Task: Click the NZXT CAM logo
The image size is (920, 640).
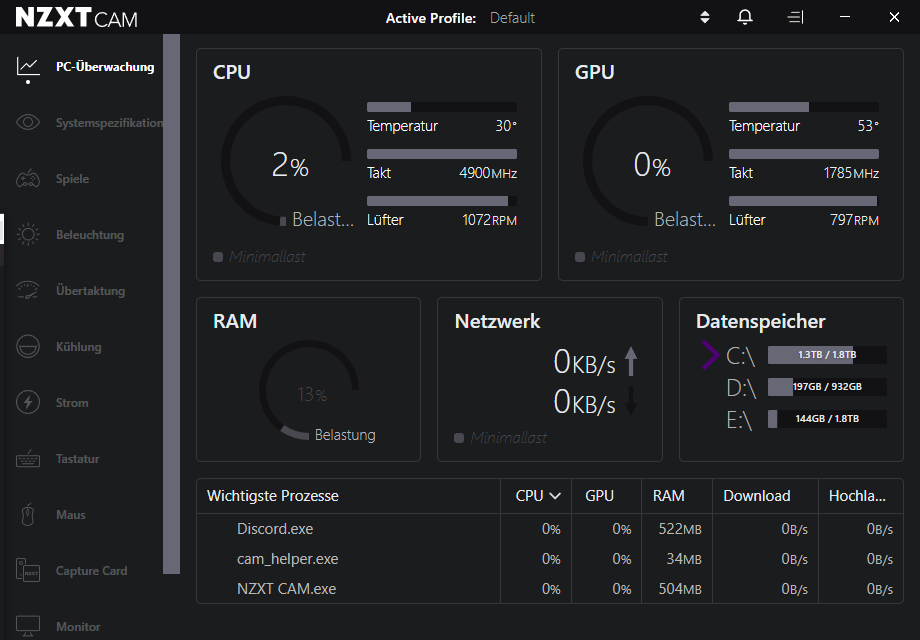Action: tap(76, 18)
